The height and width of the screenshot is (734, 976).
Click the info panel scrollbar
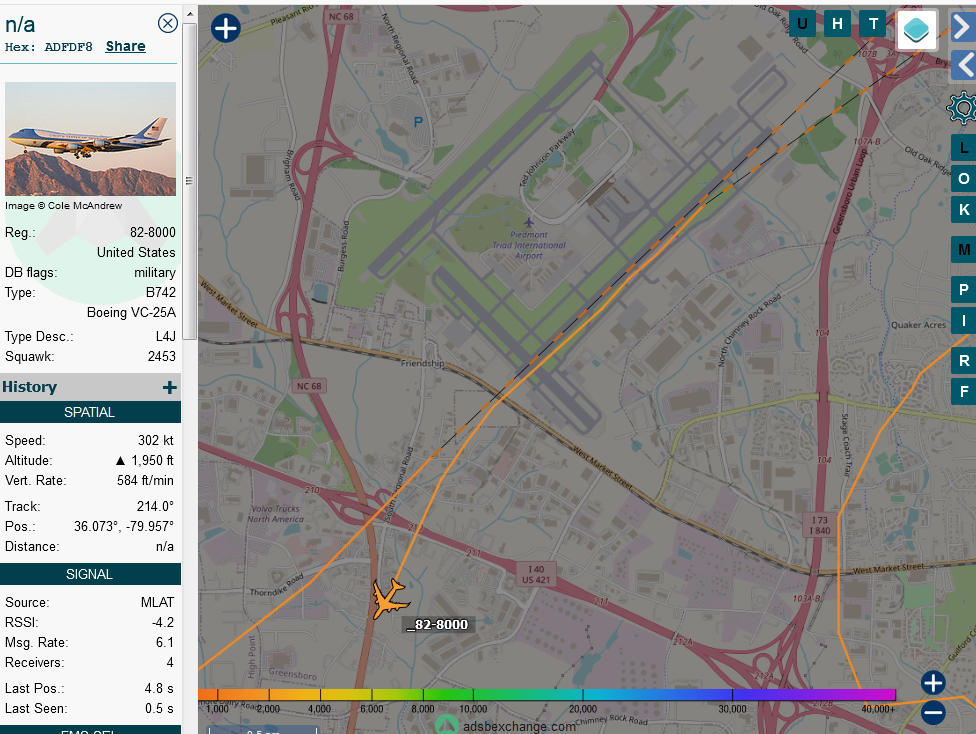tap(190, 181)
